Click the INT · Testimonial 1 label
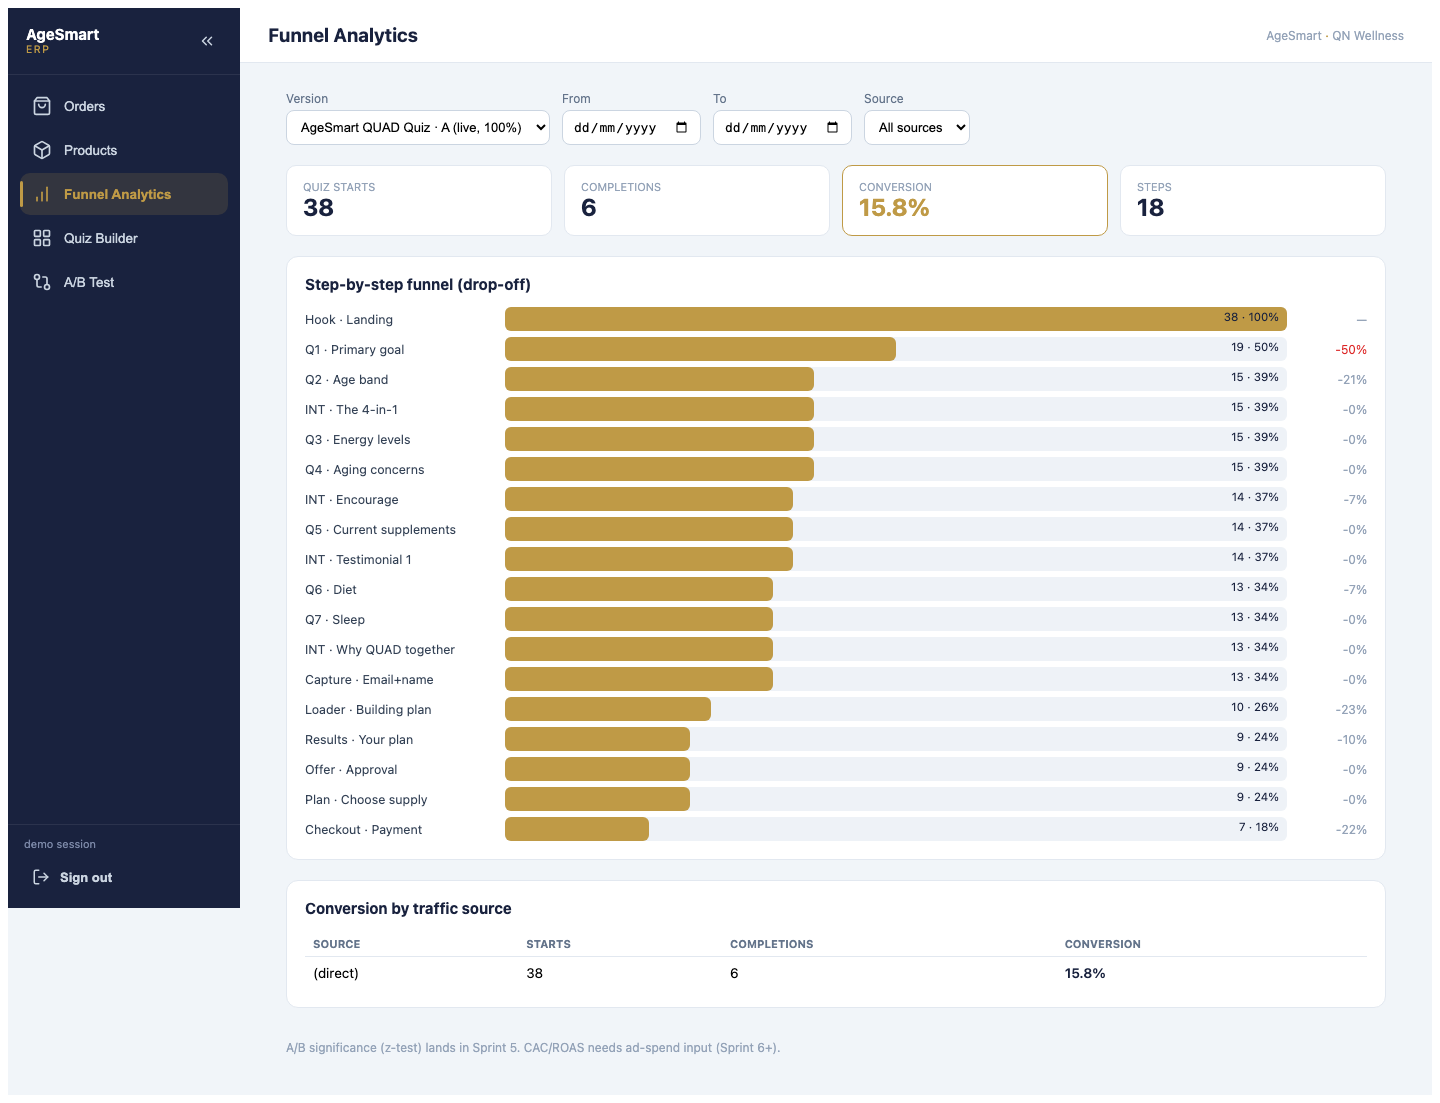Screen dimensions: 1440x1103 (358, 559)
